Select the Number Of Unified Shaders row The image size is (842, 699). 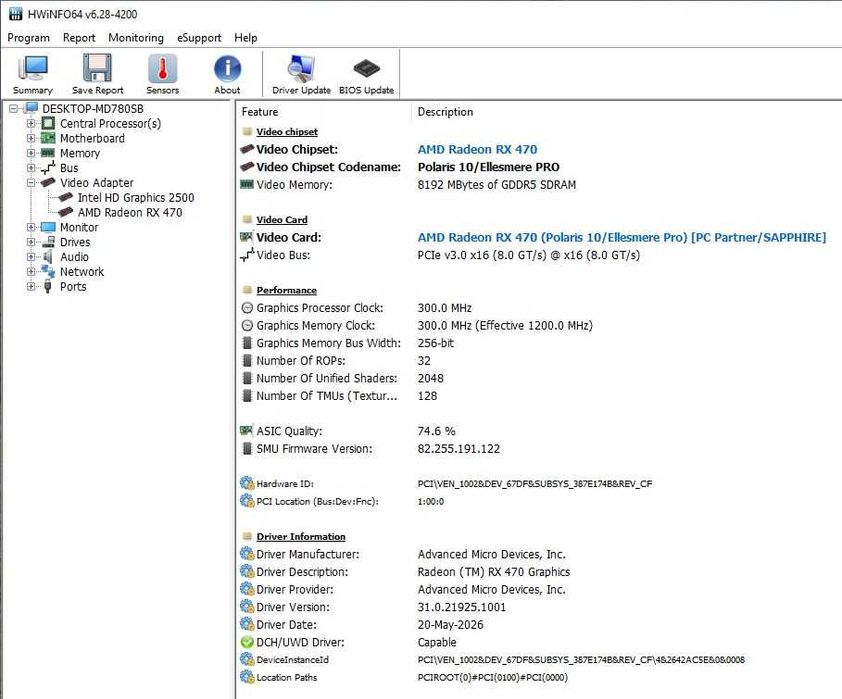(x=538, y=378)
